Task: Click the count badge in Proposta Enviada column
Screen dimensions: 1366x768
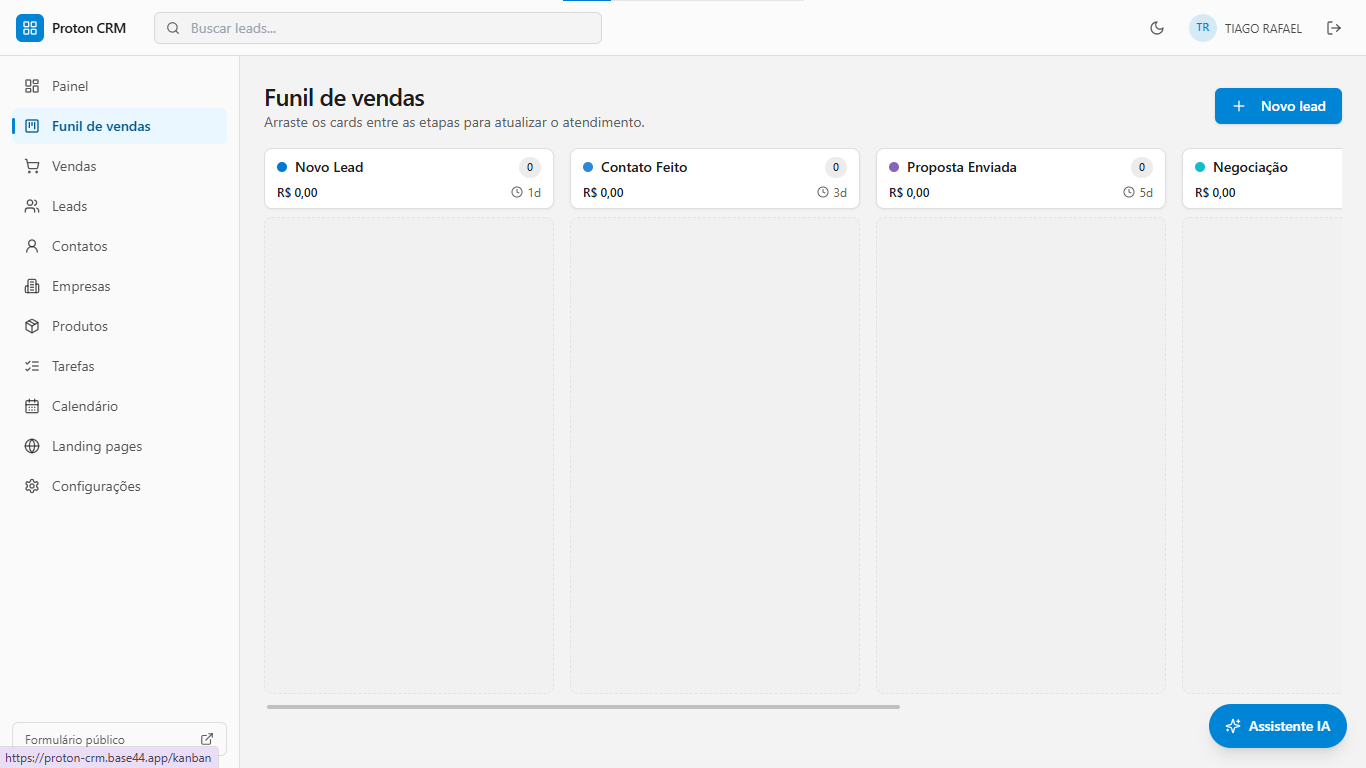Action: 1142,167
